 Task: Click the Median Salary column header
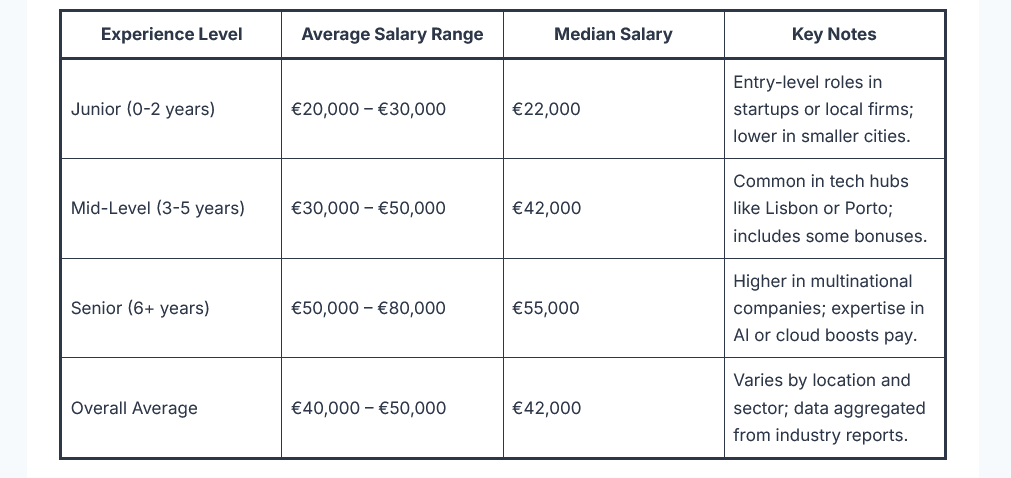coord(613,34)
